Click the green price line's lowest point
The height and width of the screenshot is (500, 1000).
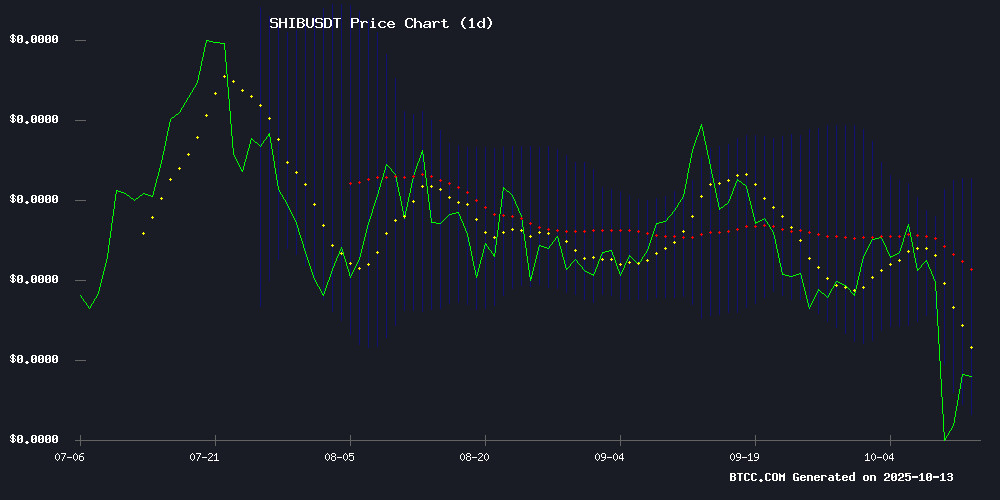[944, 439]
